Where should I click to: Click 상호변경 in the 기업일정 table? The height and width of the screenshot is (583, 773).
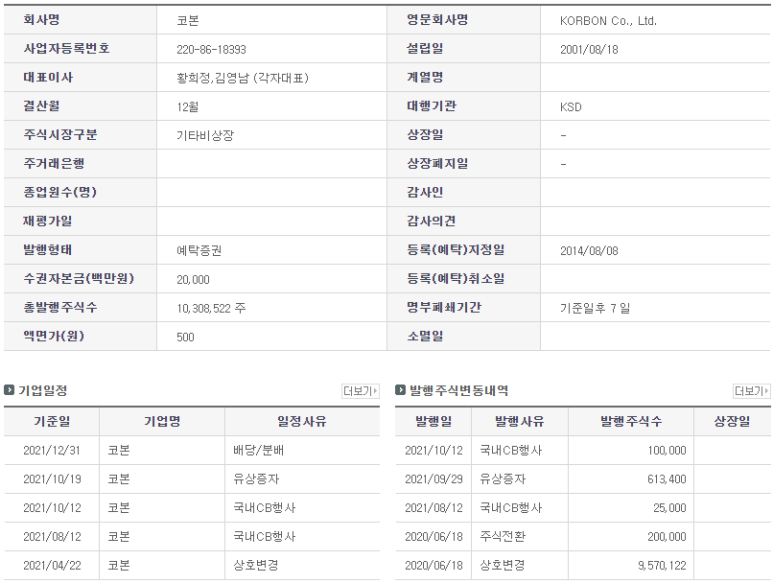pos(256,565)
